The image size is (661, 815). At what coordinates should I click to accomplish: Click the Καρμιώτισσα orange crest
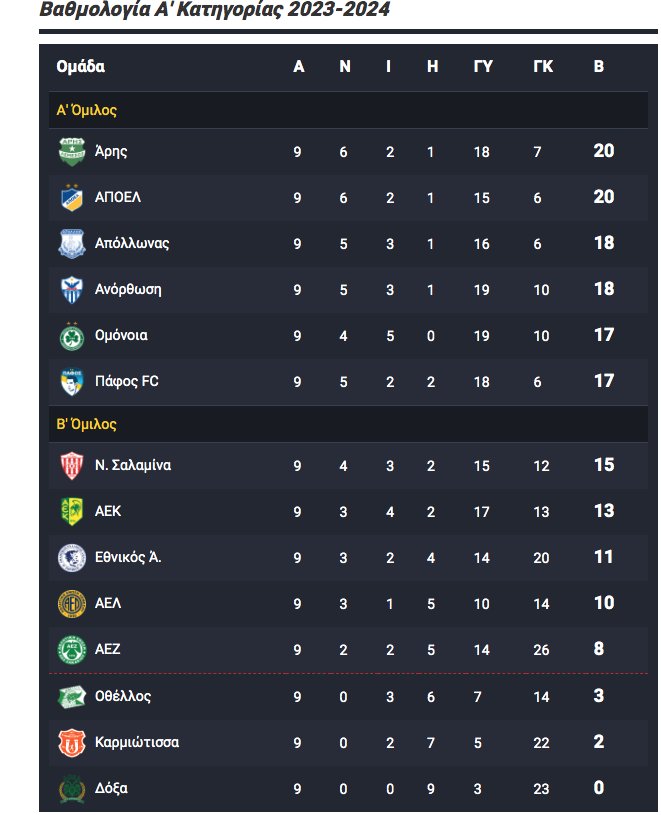(x=72, y=743)
